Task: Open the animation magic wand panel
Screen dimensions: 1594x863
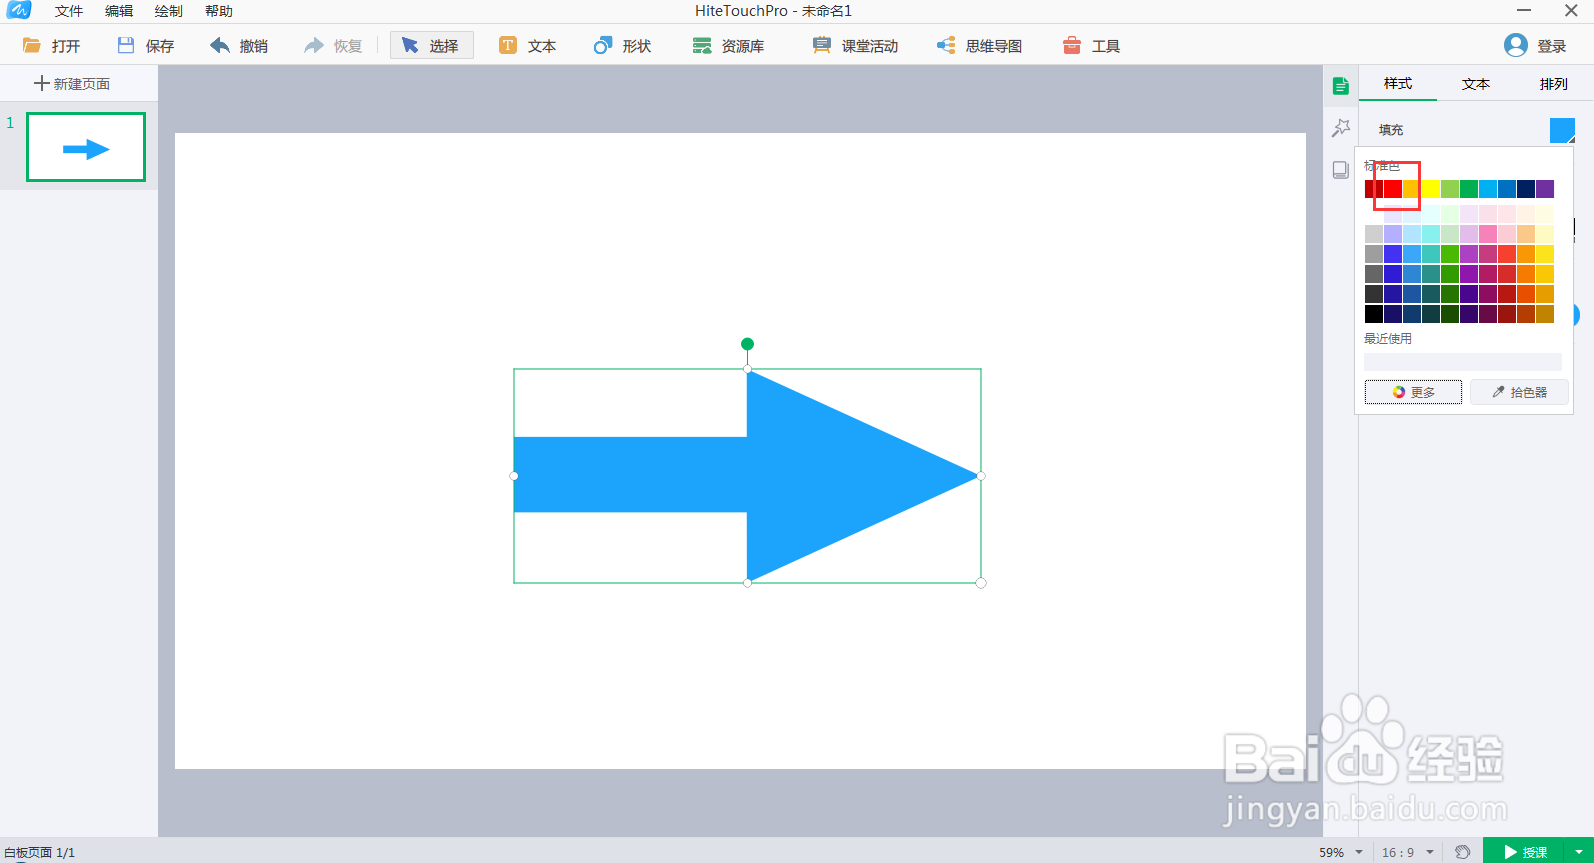Action: (x=1341, y=128)
